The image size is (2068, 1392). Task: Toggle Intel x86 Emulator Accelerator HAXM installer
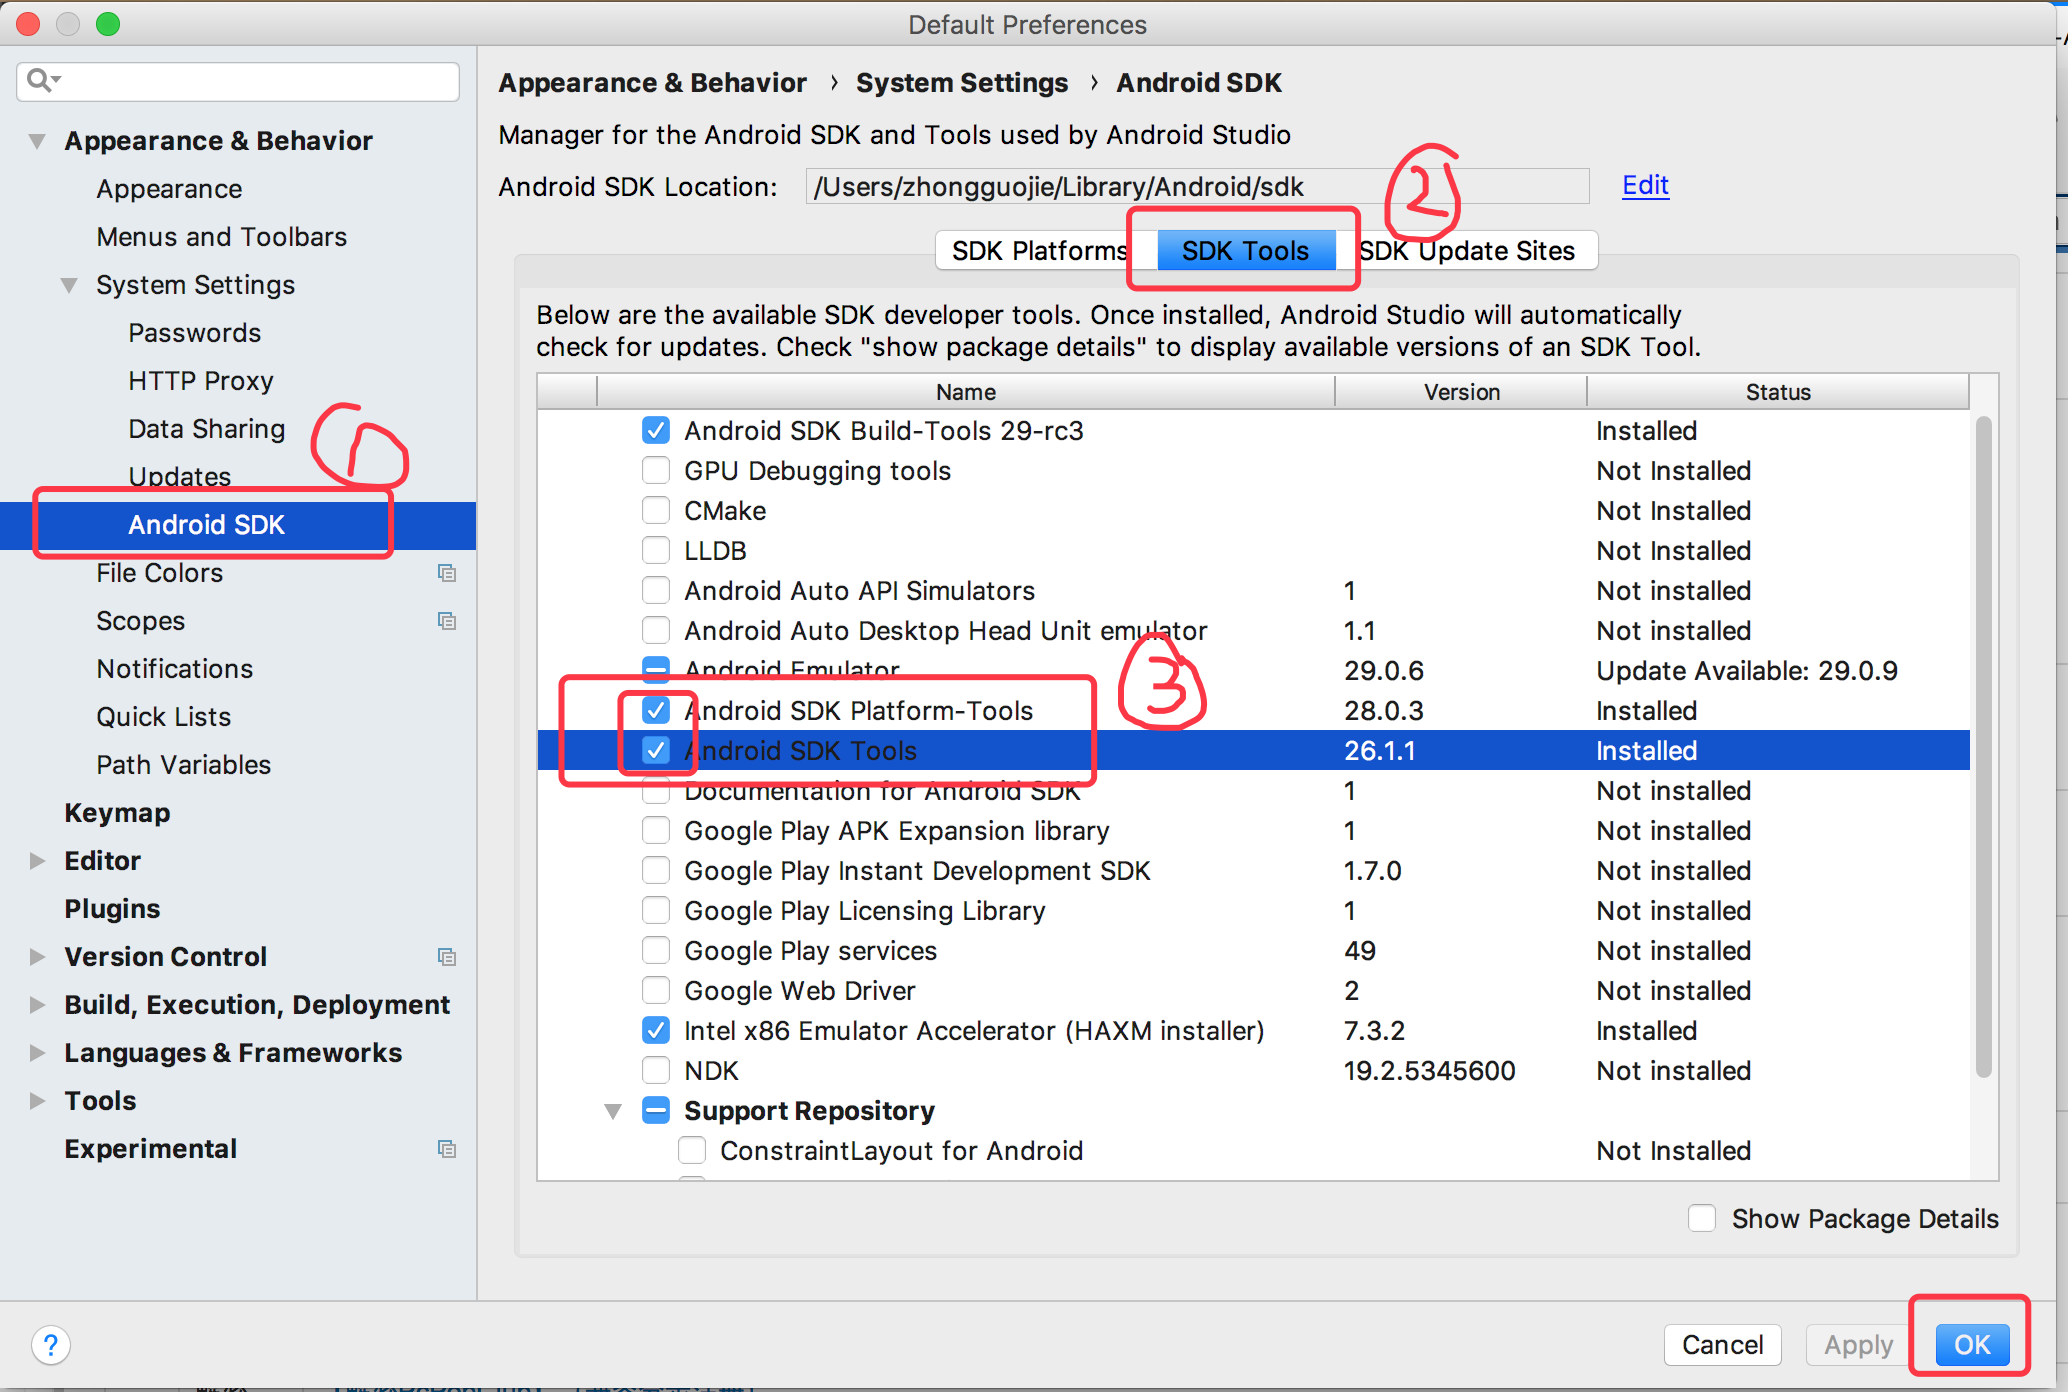[x=654, y=1028]
